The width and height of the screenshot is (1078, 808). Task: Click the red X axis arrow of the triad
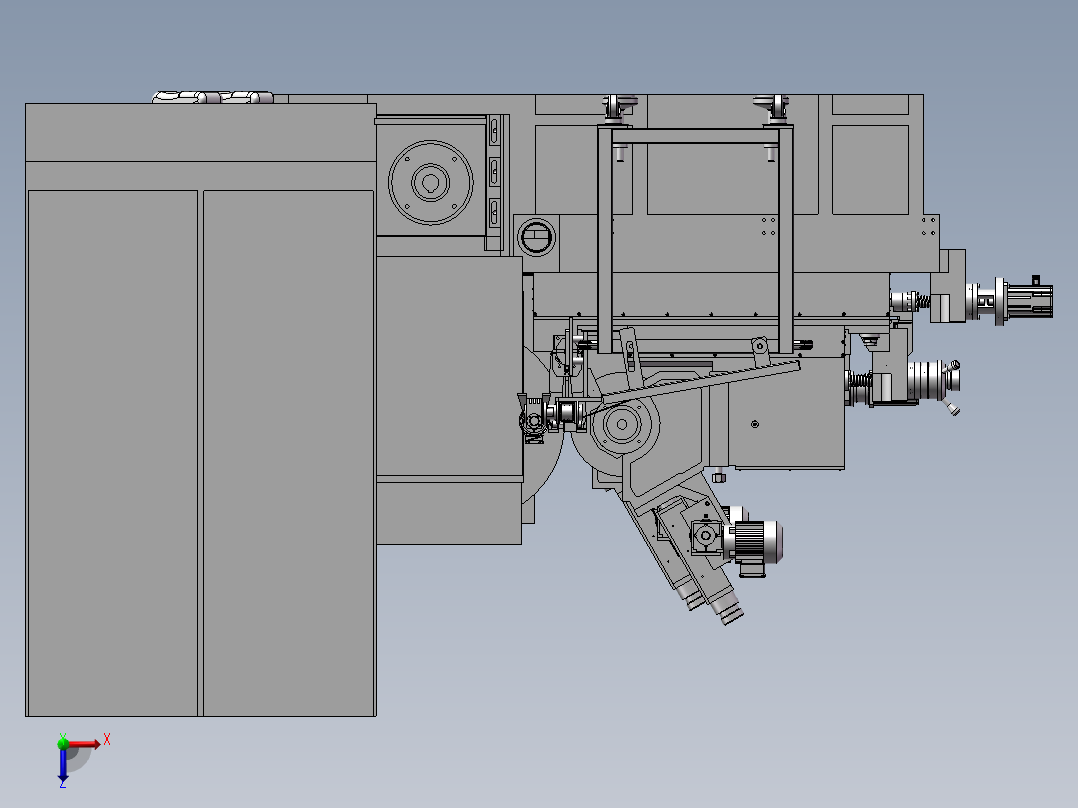[x=85, y=744]
